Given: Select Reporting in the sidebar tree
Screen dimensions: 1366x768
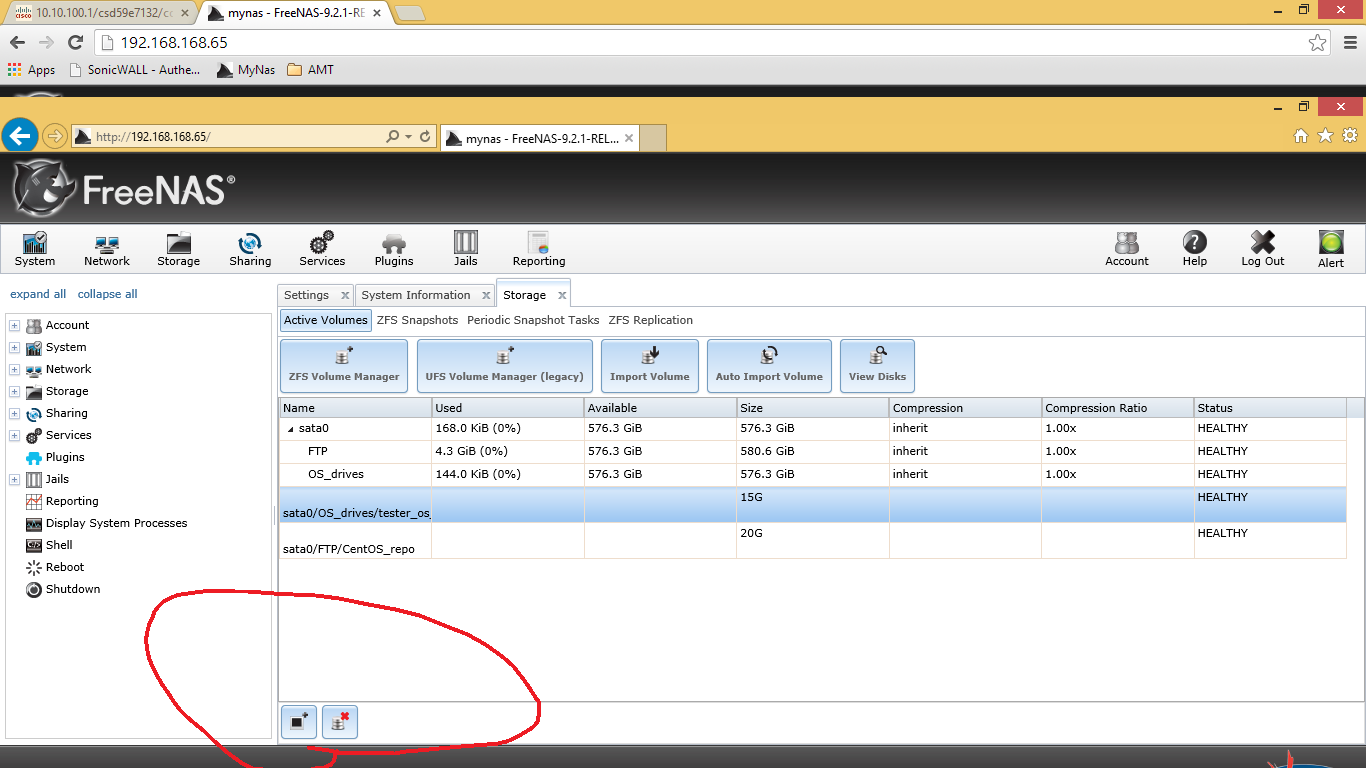Looking at the screenshot, I should (72, 501).
